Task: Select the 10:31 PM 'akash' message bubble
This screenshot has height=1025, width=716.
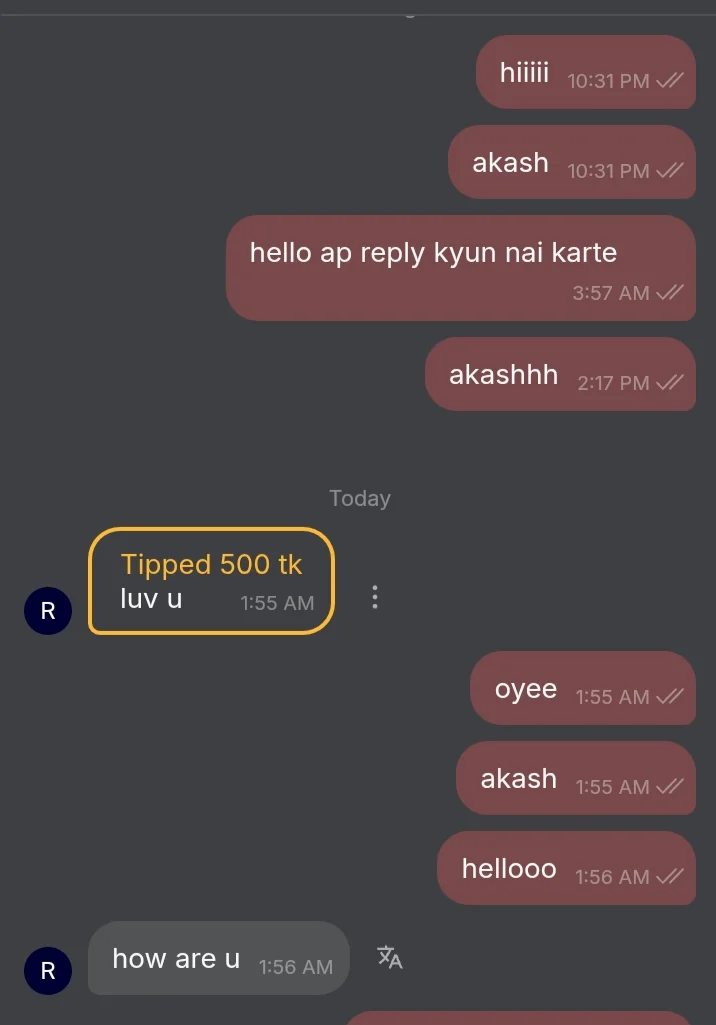Action: 572,162
